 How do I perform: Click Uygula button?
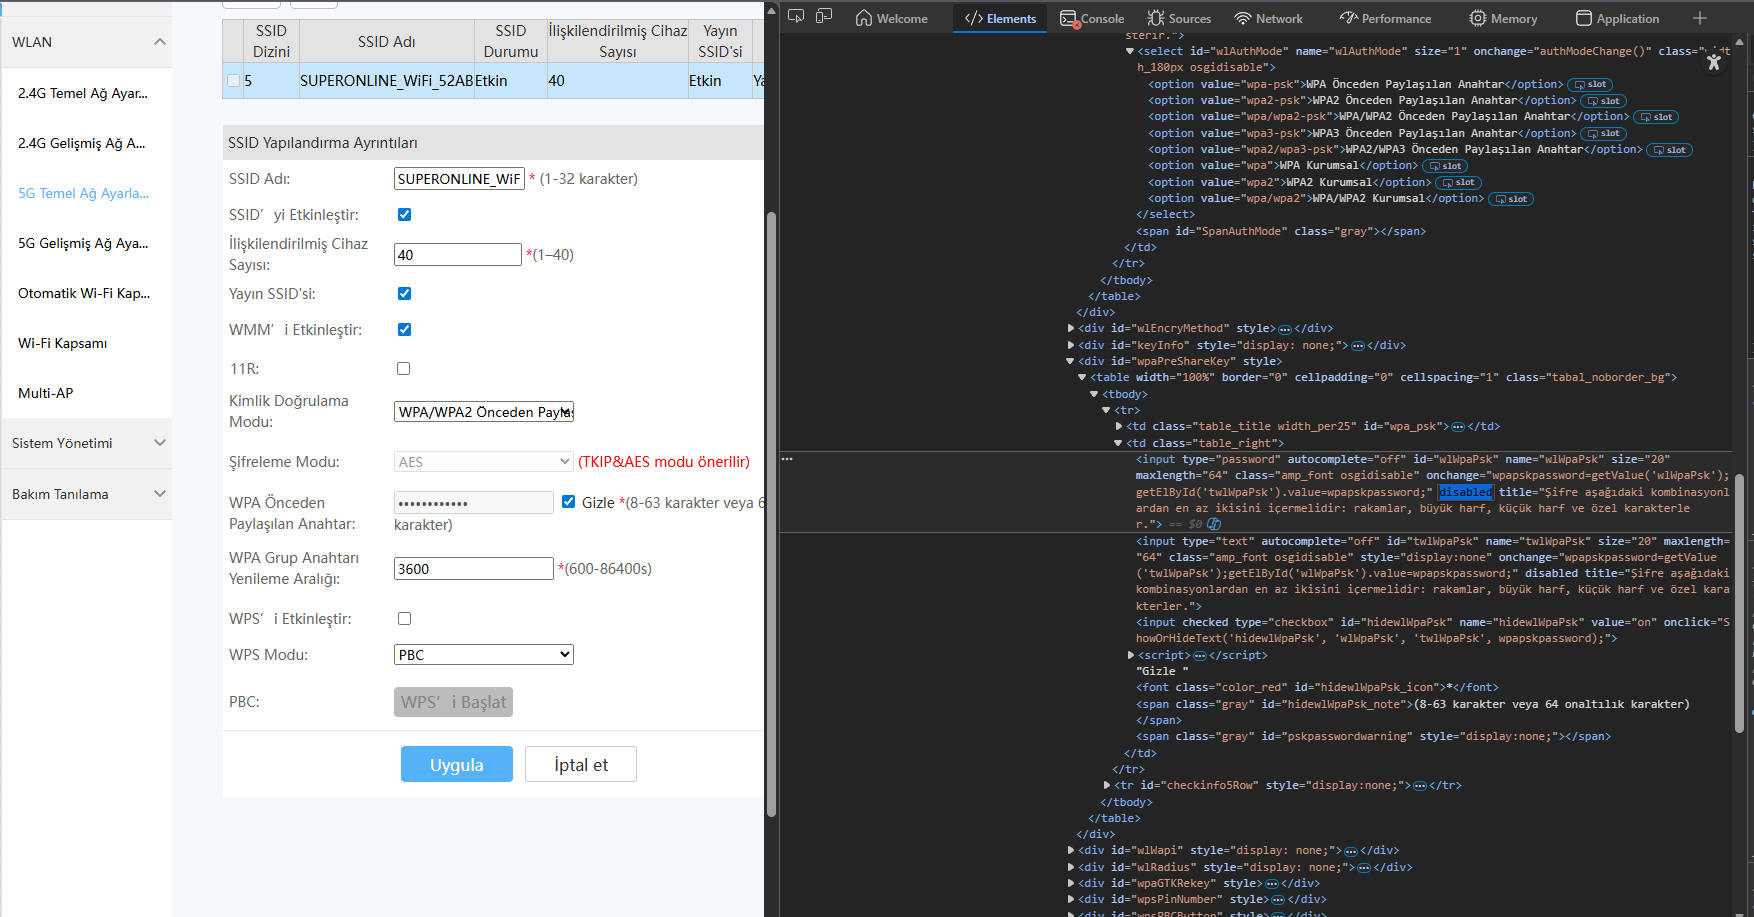pos(457,765)
